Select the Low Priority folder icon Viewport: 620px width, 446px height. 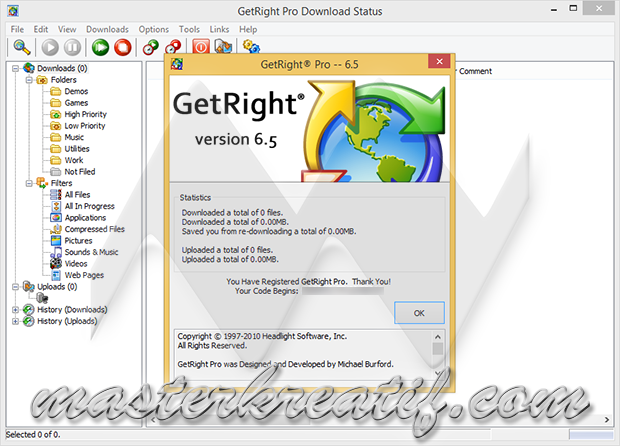55,126
